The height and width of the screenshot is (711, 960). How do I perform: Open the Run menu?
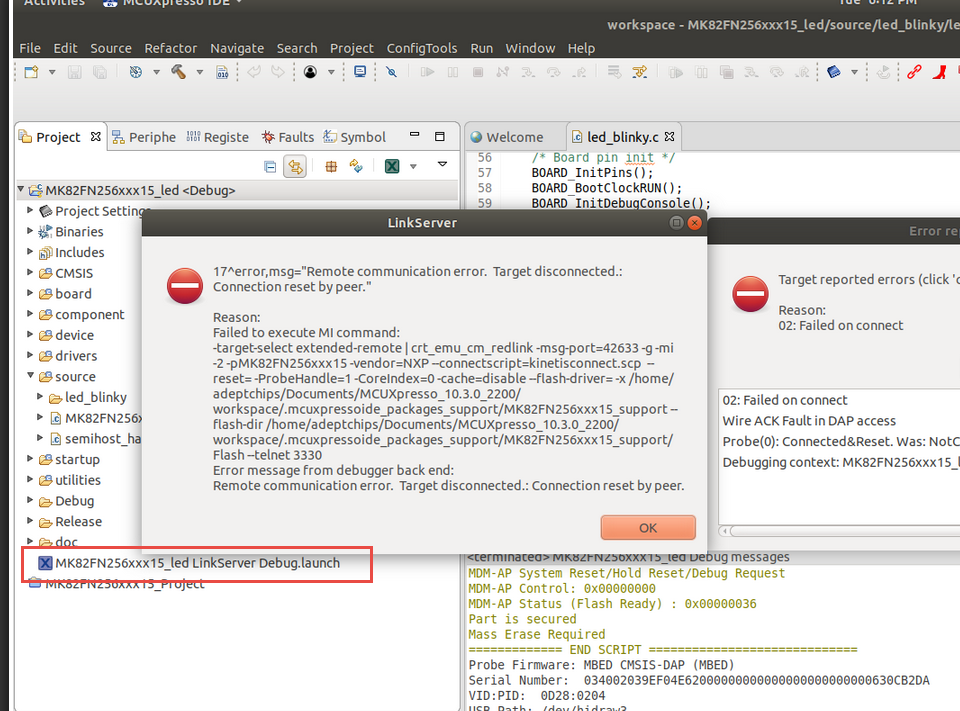click(x=482, y=48)
